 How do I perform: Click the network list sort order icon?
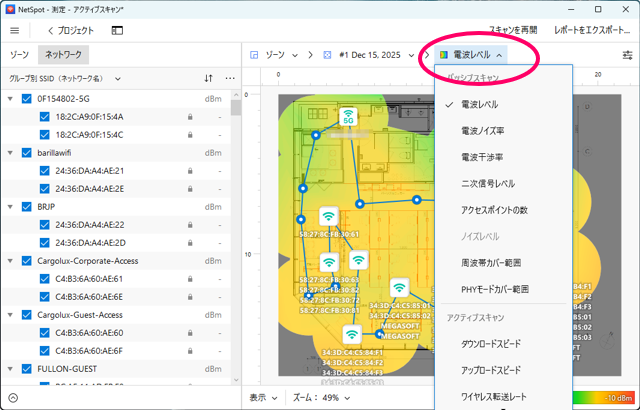(x=208, y=77)
